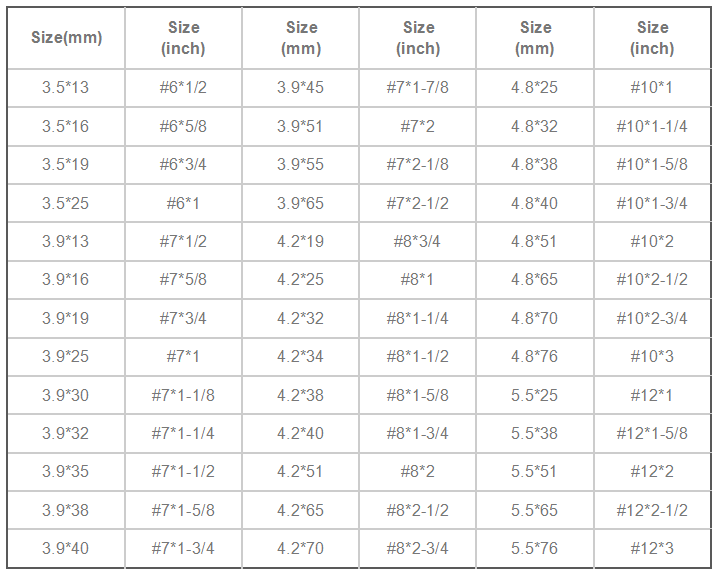Select the 3.9*40 cell
Viewport: 719px width, 579px height.
click(66, 548)
